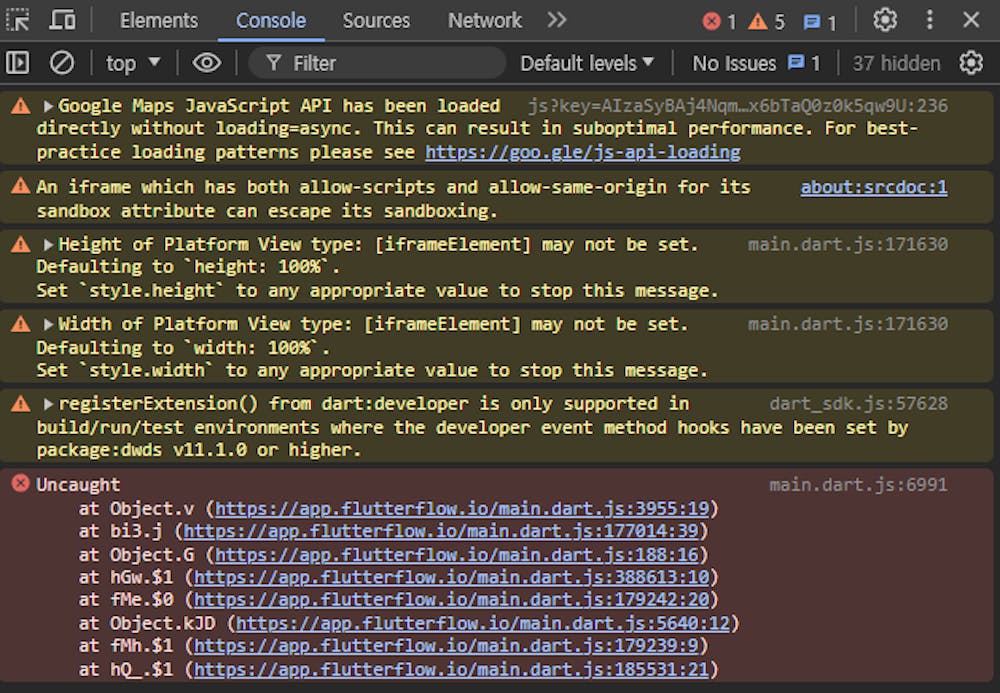
Task: Open the goo.gle/js-api-loading link
Action: (x=582, y=152)
